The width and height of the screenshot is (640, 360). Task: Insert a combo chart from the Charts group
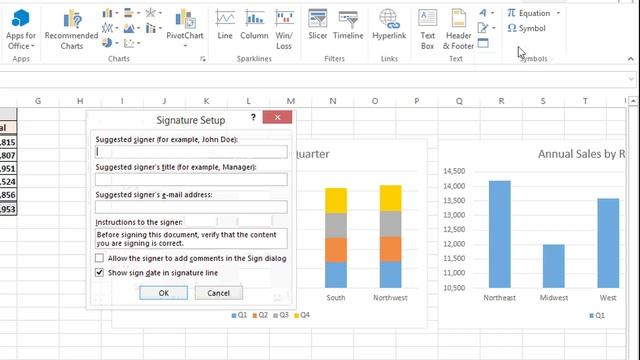[x=153, y=28]
